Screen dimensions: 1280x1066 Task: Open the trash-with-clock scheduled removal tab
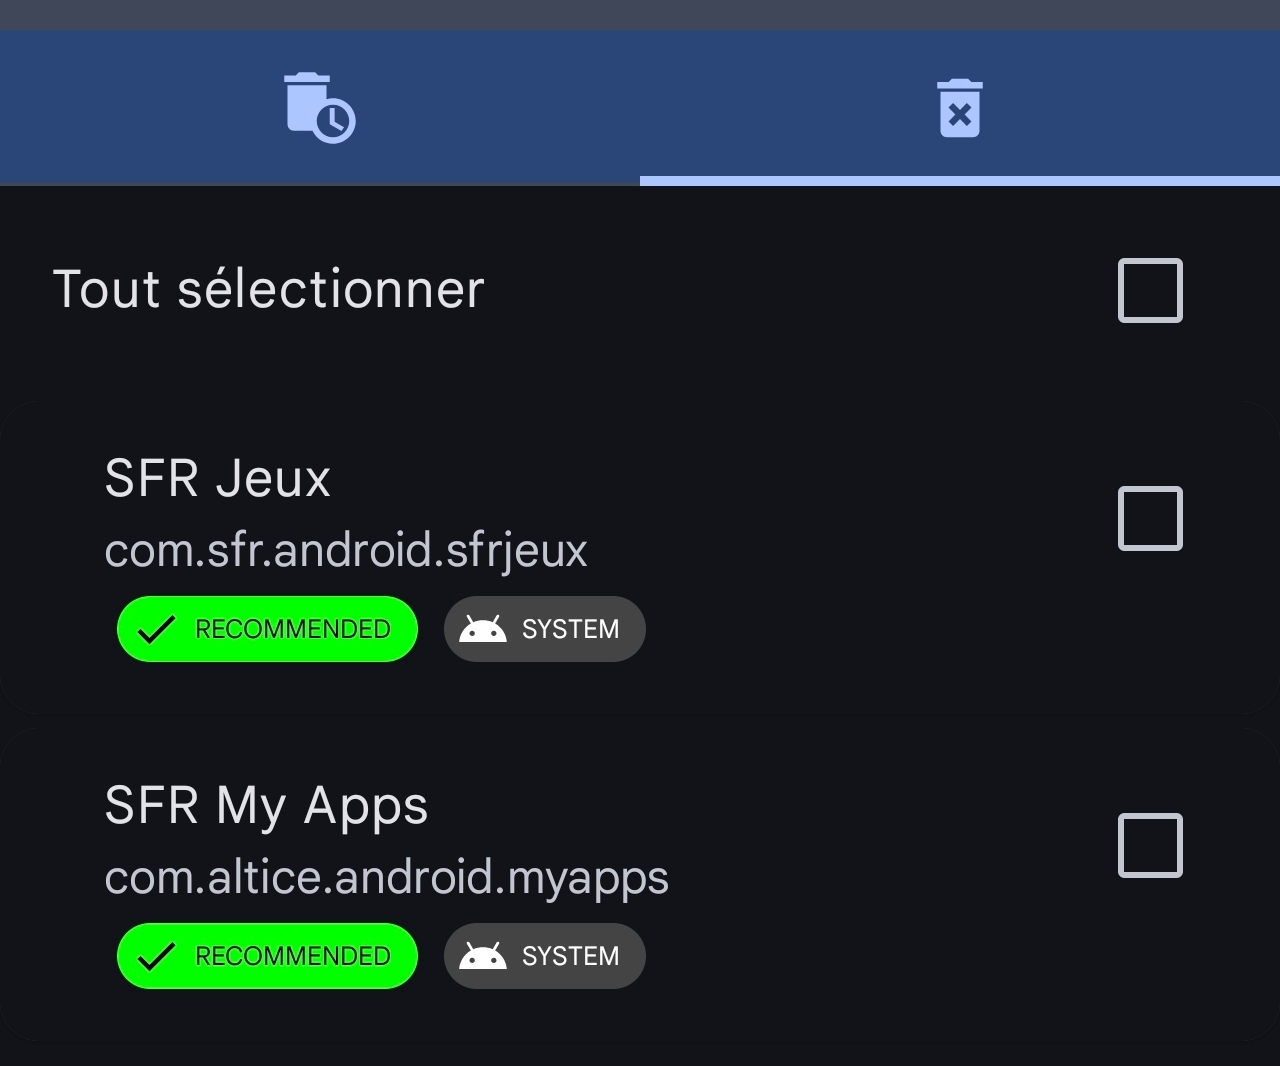click(x=320, y=107)
